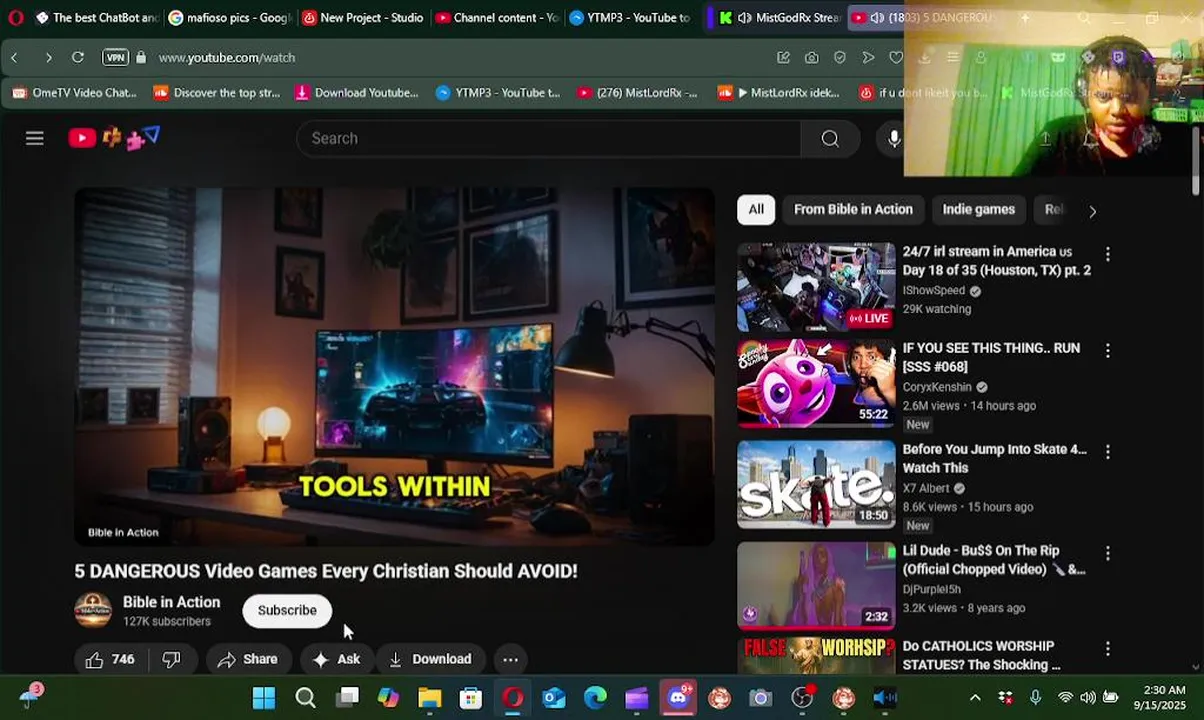The height and width of the screenshot is (720, 1204).
Task: Open options for the Lil Dude Bu$$ video
Action: 1107,553
